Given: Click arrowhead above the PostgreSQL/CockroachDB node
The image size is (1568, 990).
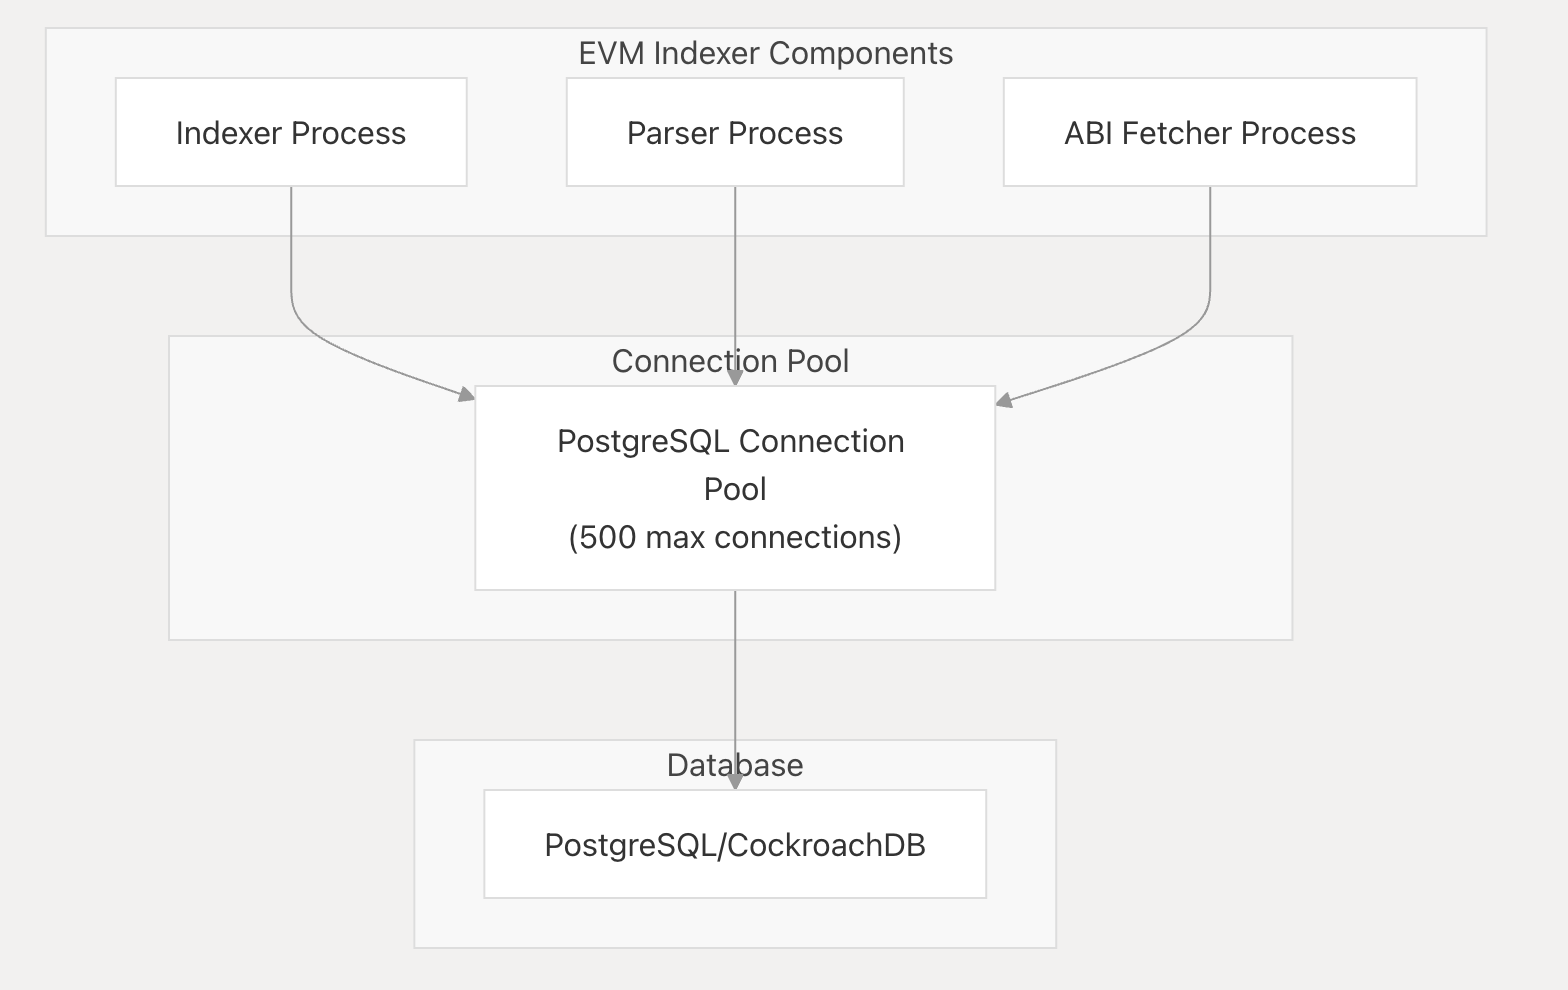Looking at the screenshot, I should (735, 782).
